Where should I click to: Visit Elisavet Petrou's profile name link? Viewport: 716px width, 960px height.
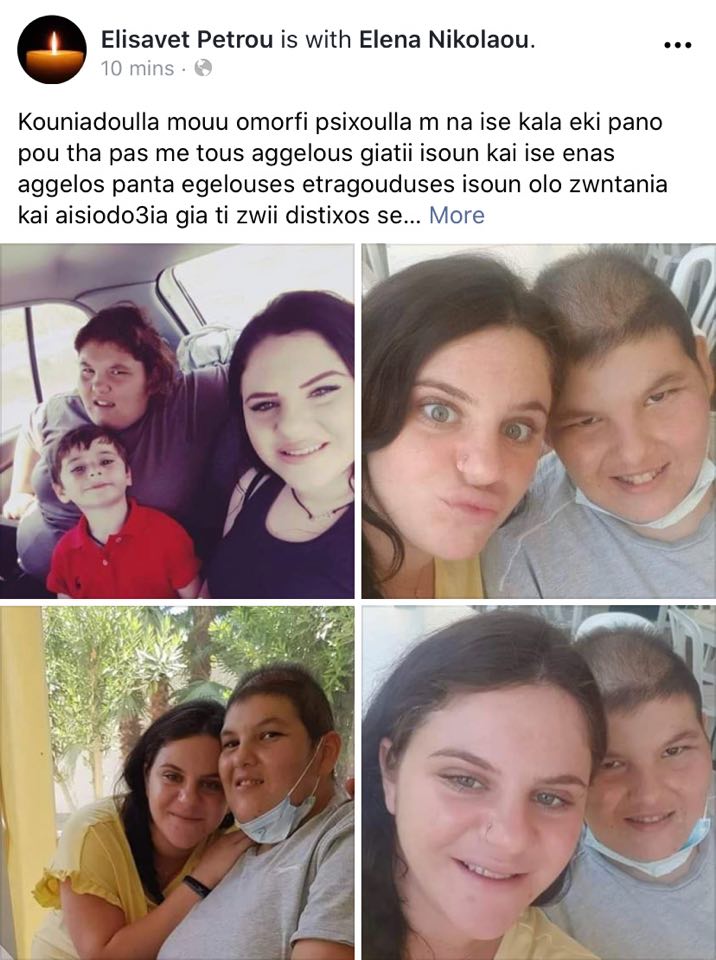pyautogui.click(x=187, y=40)
